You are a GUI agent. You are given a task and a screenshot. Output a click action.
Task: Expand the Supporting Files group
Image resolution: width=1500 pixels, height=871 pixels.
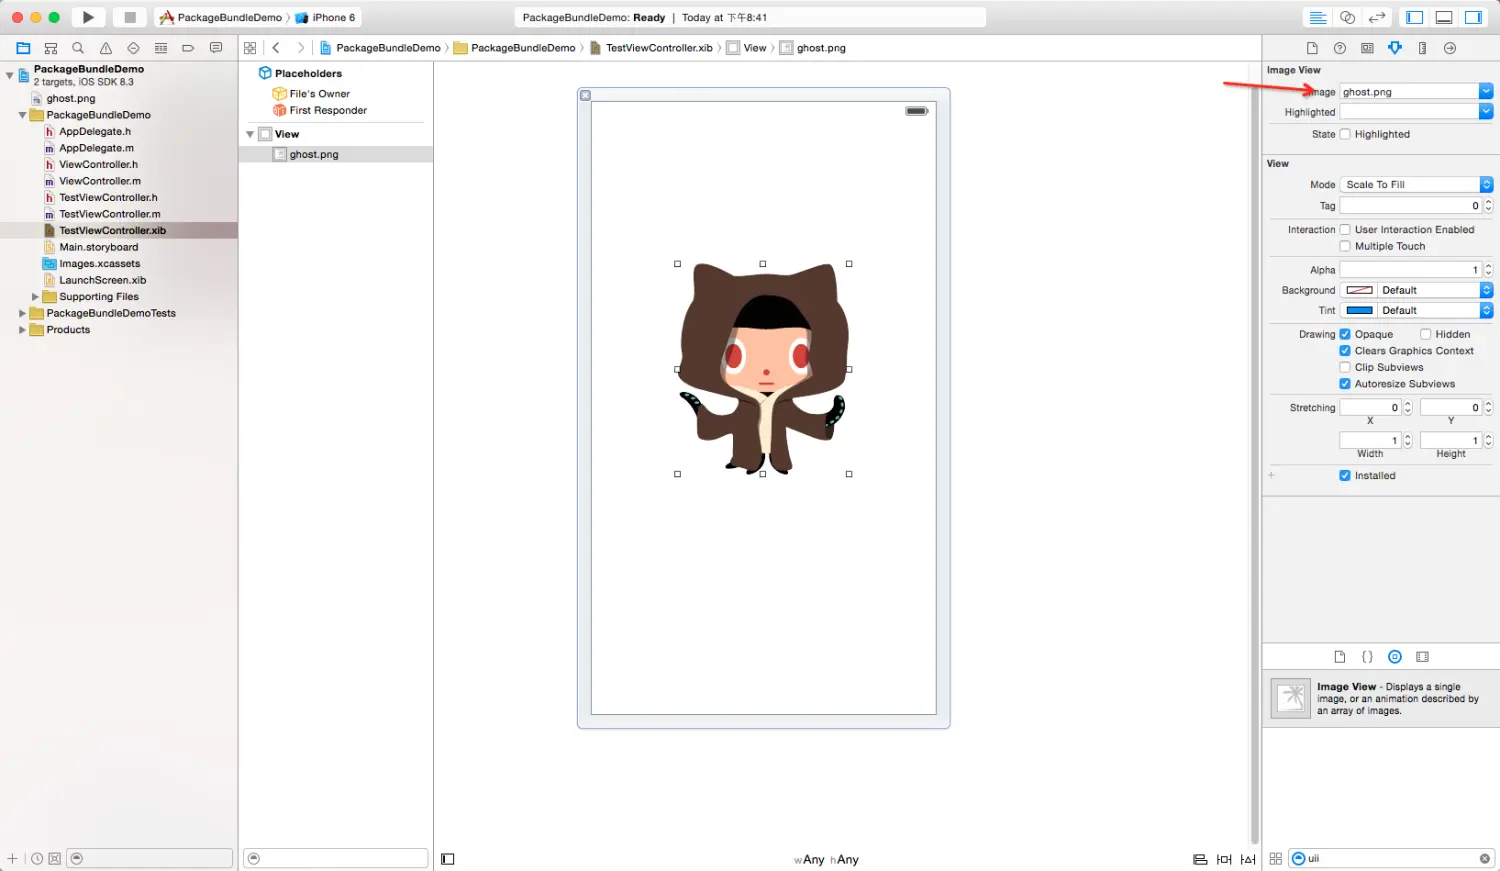(35, 297)
